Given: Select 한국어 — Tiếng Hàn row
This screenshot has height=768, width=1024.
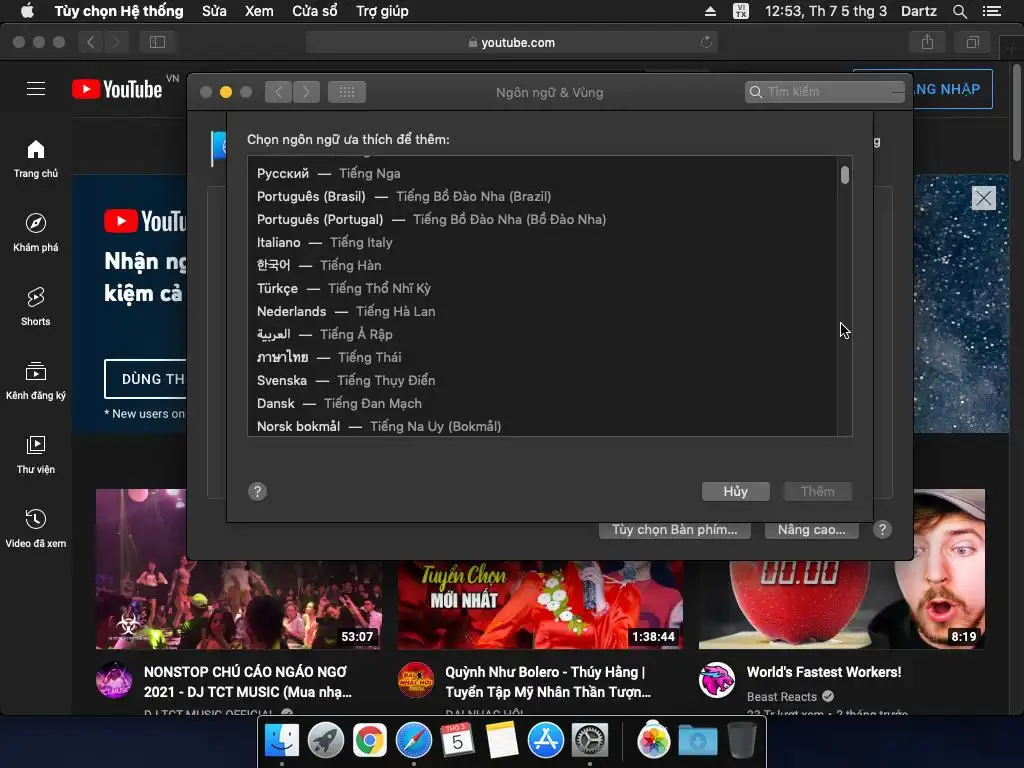Looking at the screenshot, I should coord(542,265).
